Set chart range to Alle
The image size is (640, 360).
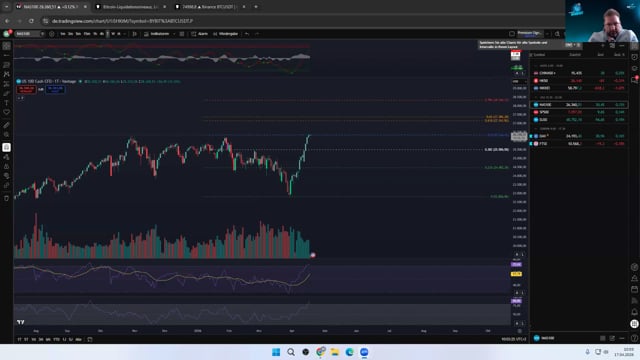point(78,339)
